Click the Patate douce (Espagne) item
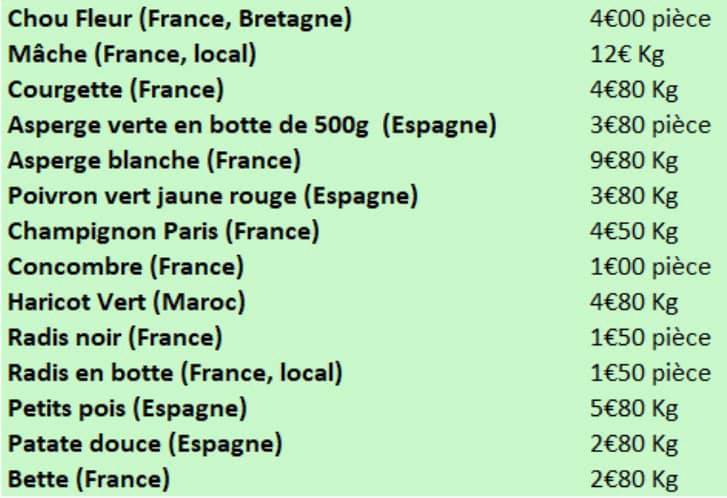The image size is (727, 498). 145,445
